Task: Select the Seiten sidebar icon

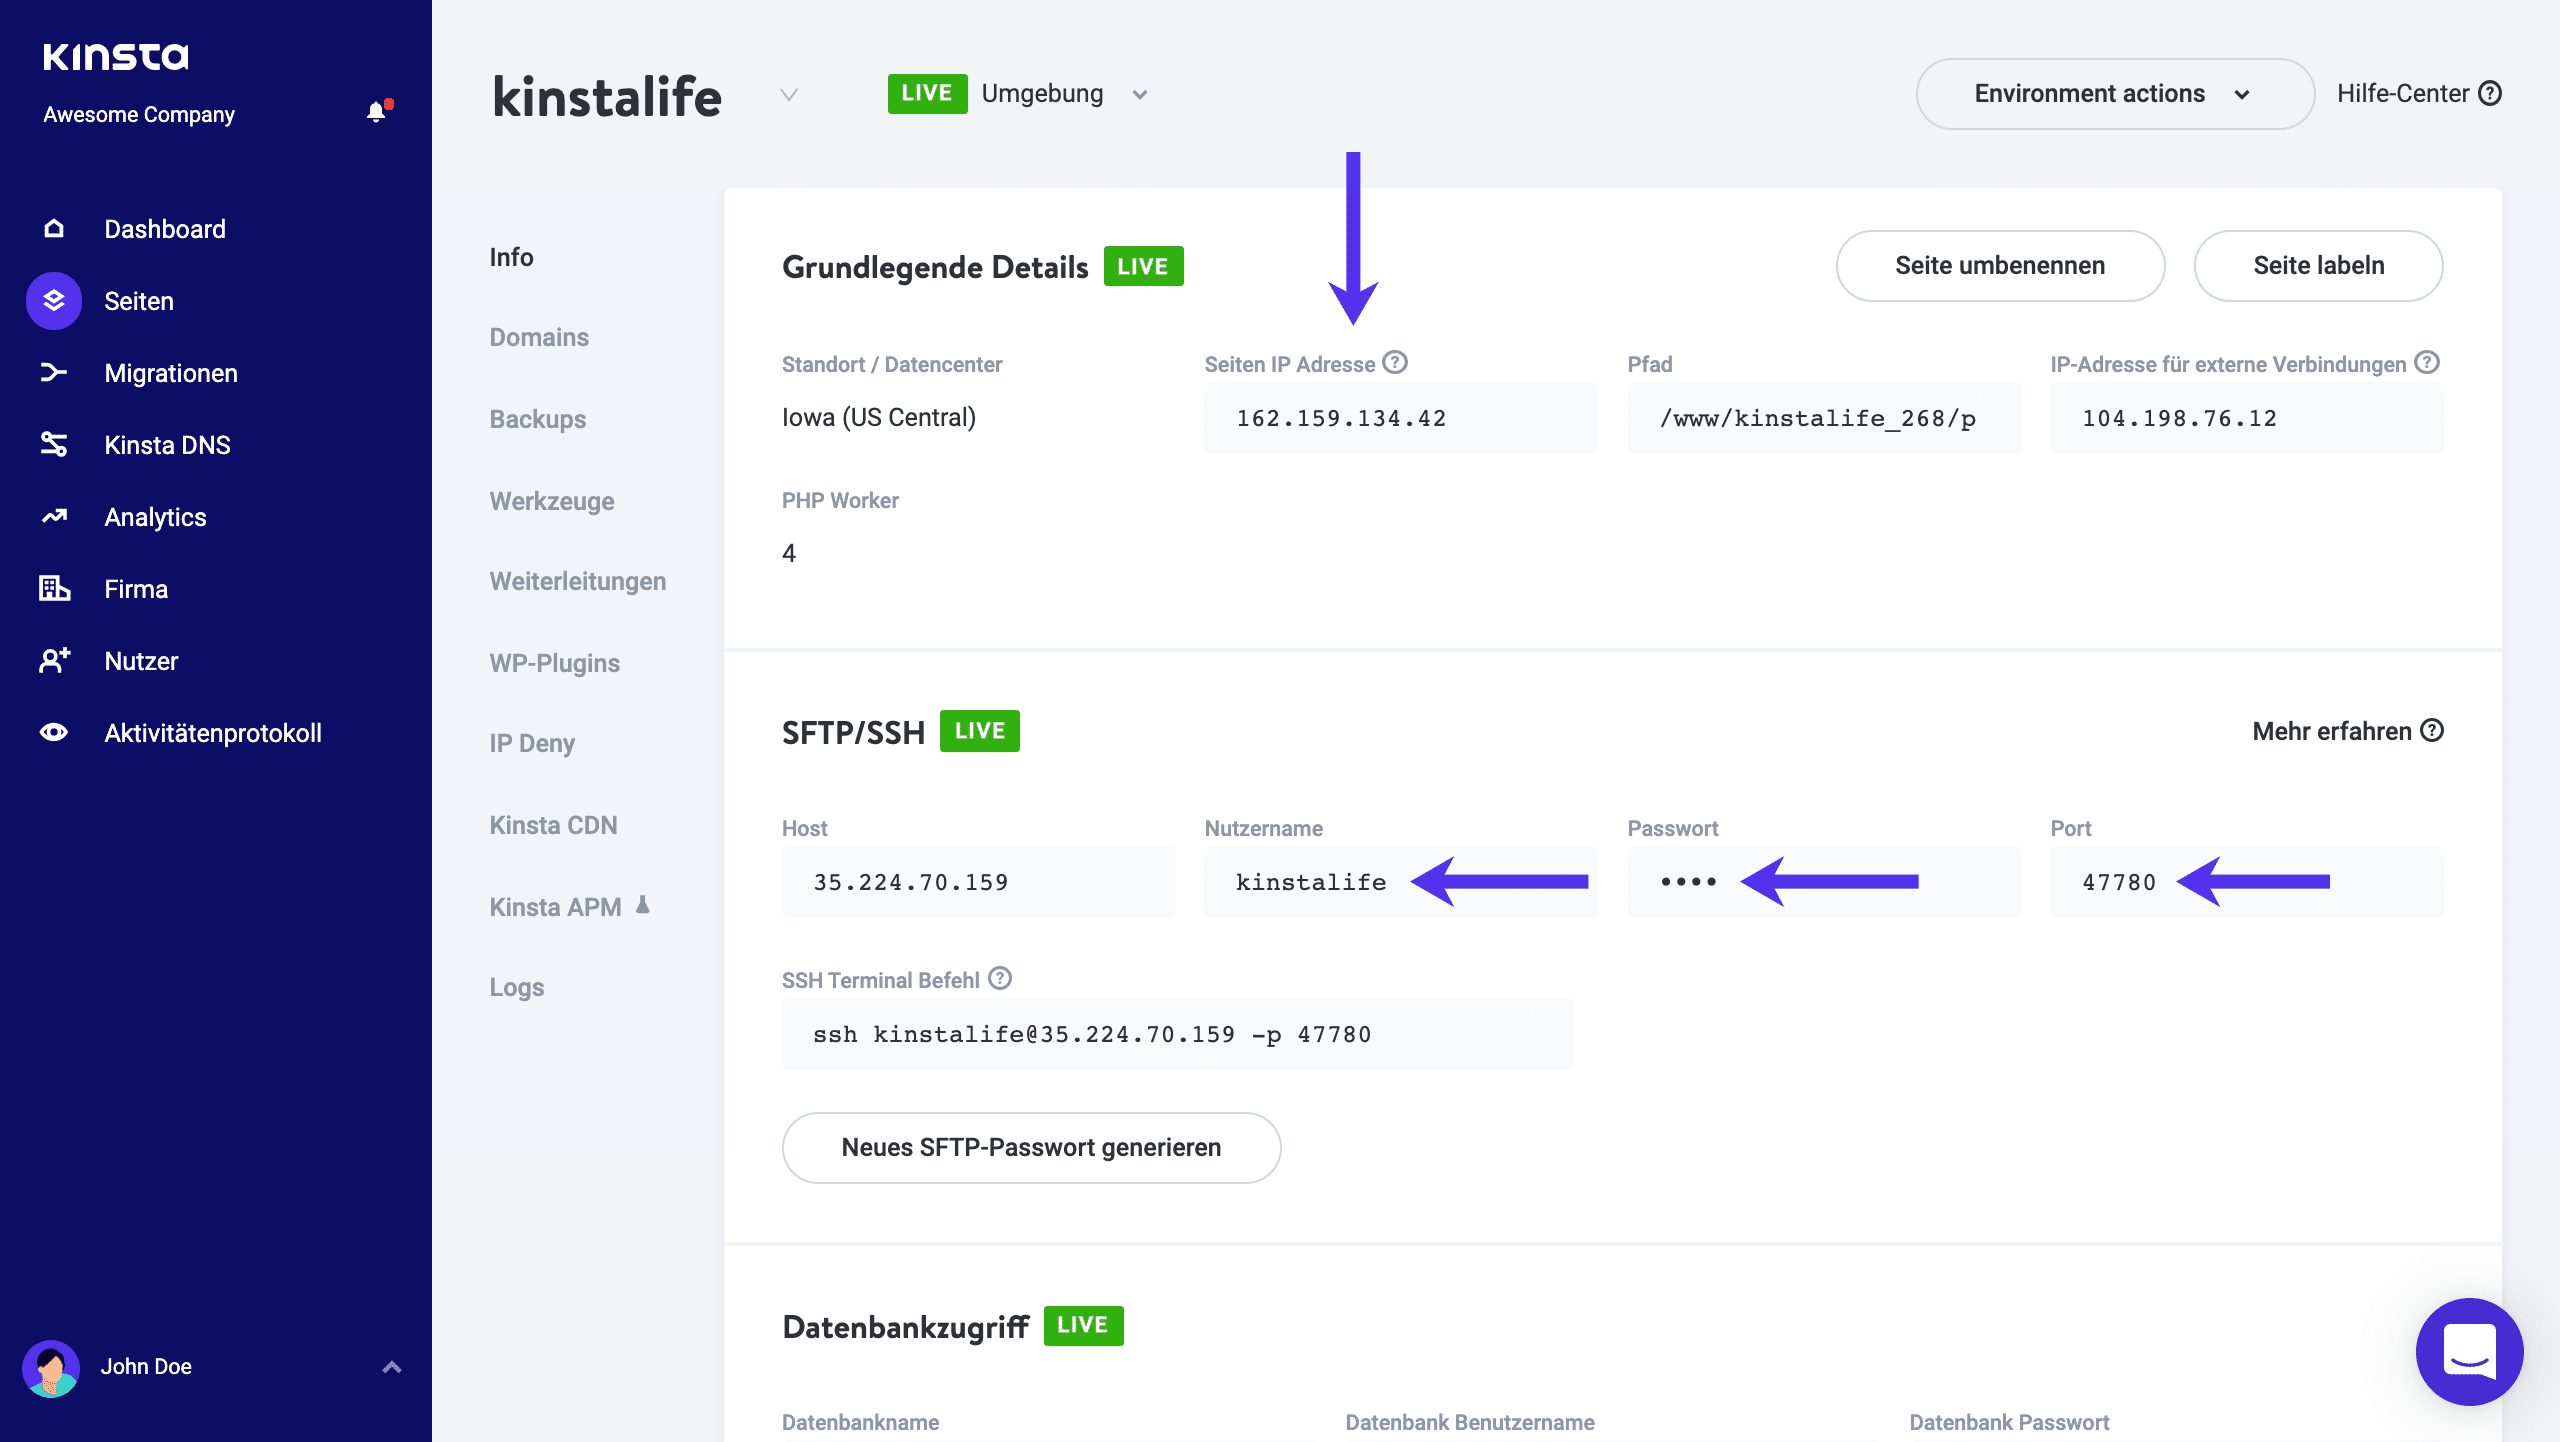Action: 52,301
